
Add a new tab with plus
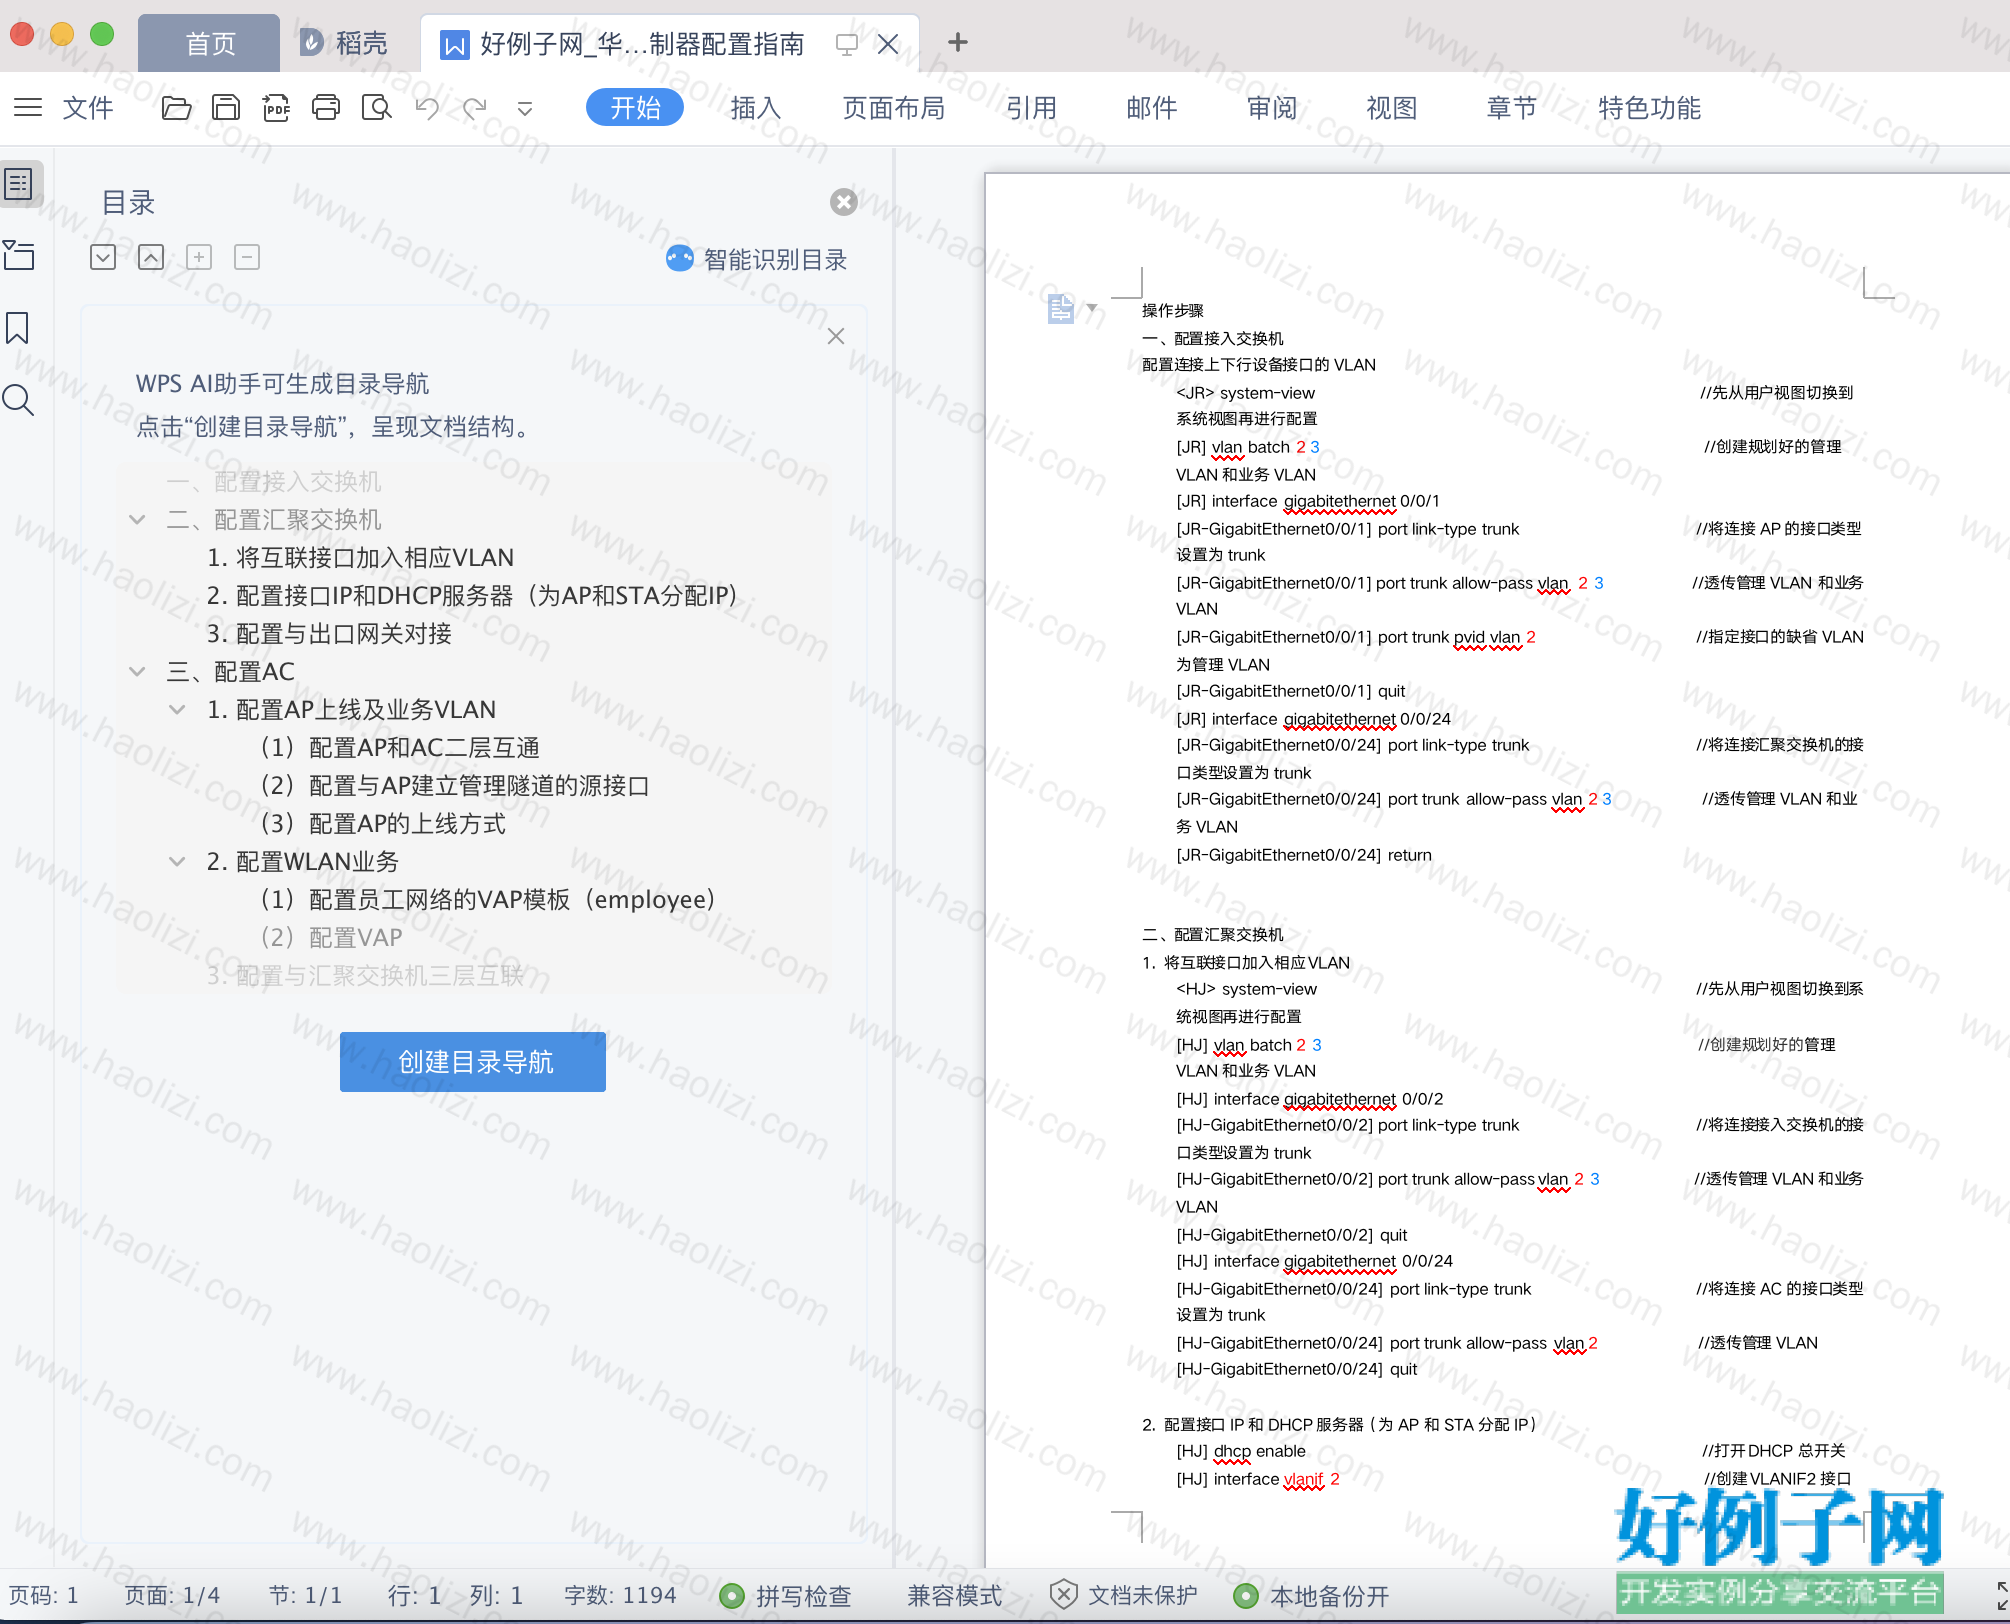point(957,42)
